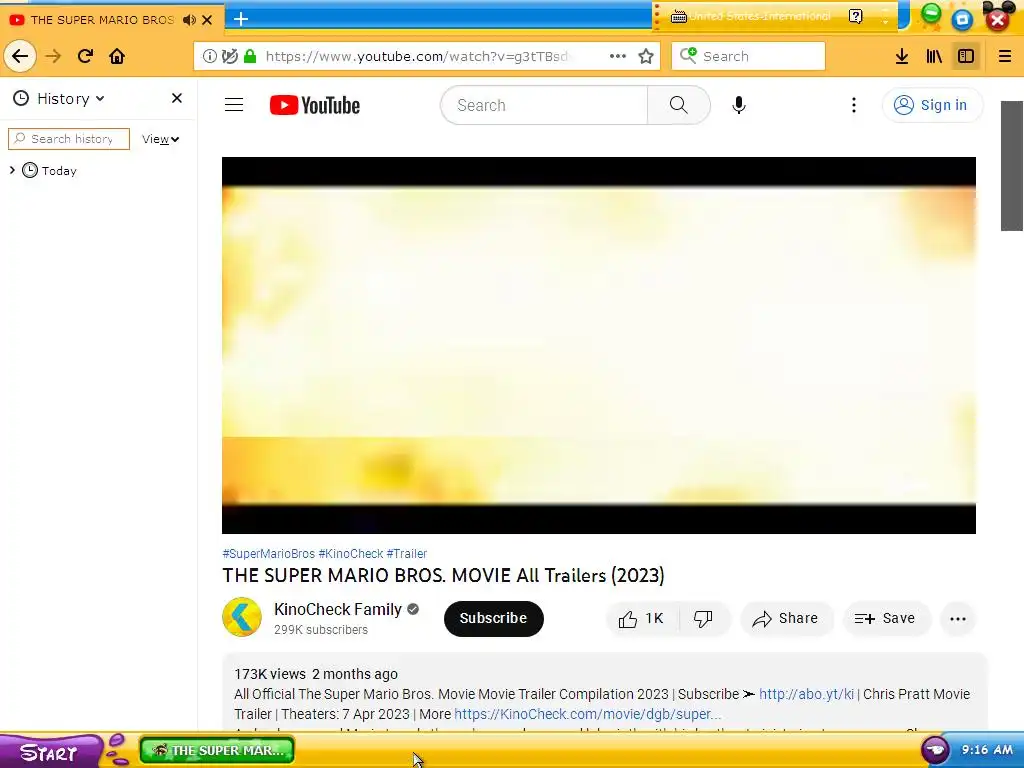Restore the window with blue button

coord(962,20)
